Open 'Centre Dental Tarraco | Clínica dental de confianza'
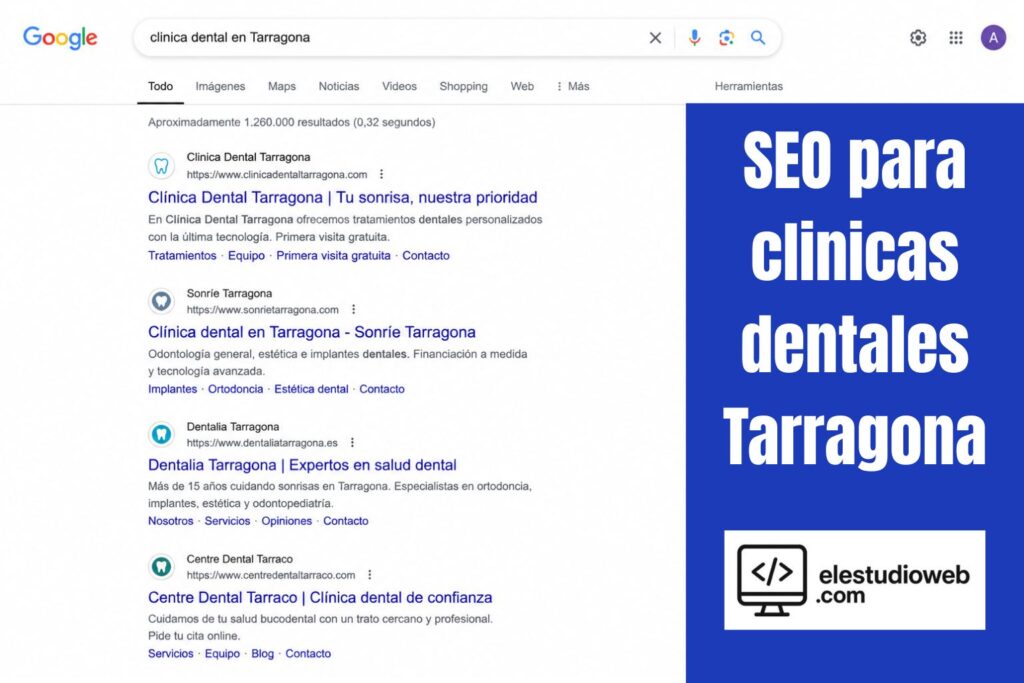The height and width of the screenshot is (683, 1024). (320, 597)
